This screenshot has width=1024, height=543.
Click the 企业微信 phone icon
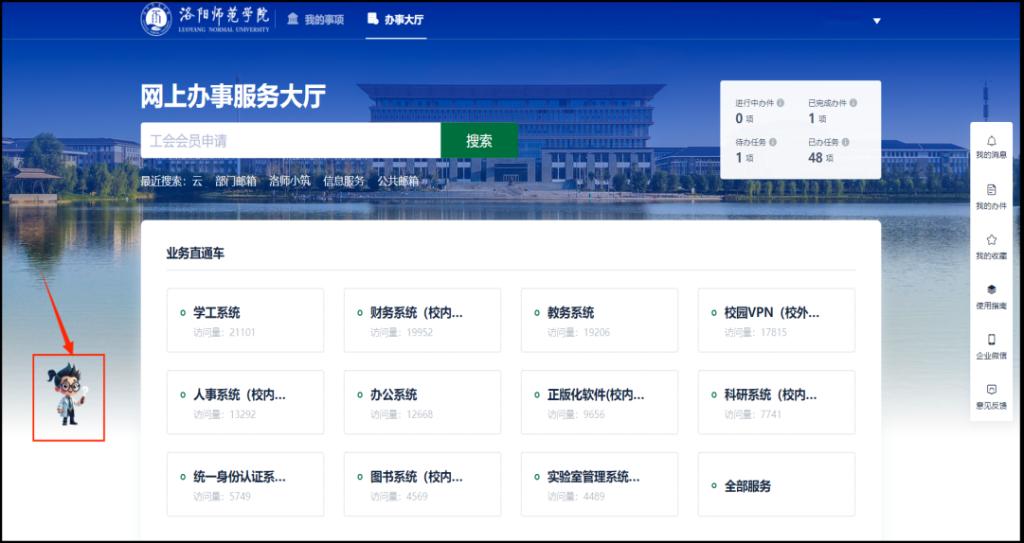tap(991, 340)
